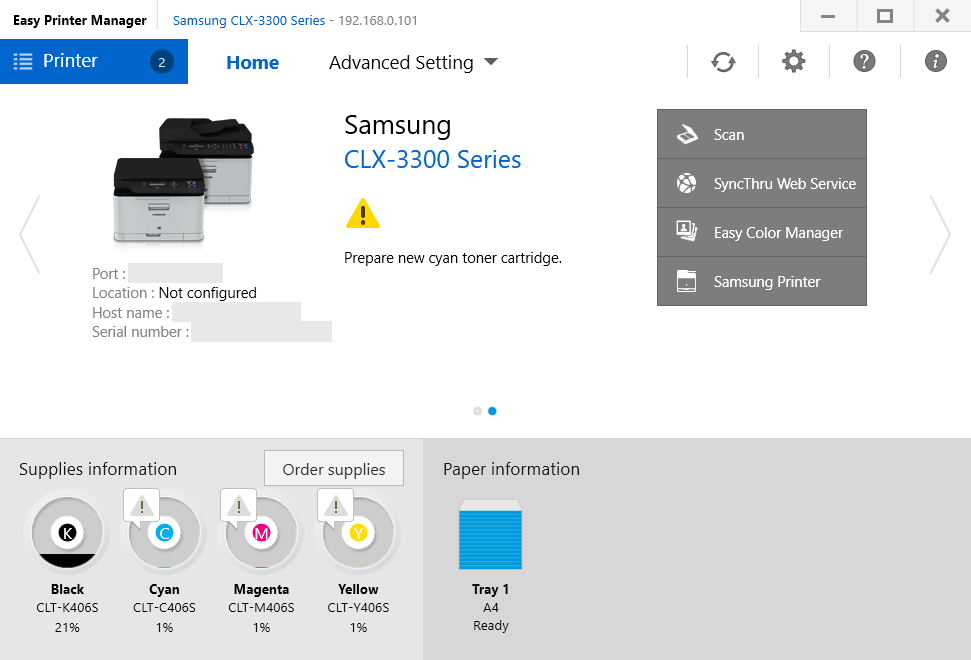Click the Samsung CLX-3300 Series title bar text

click(248, 20)
